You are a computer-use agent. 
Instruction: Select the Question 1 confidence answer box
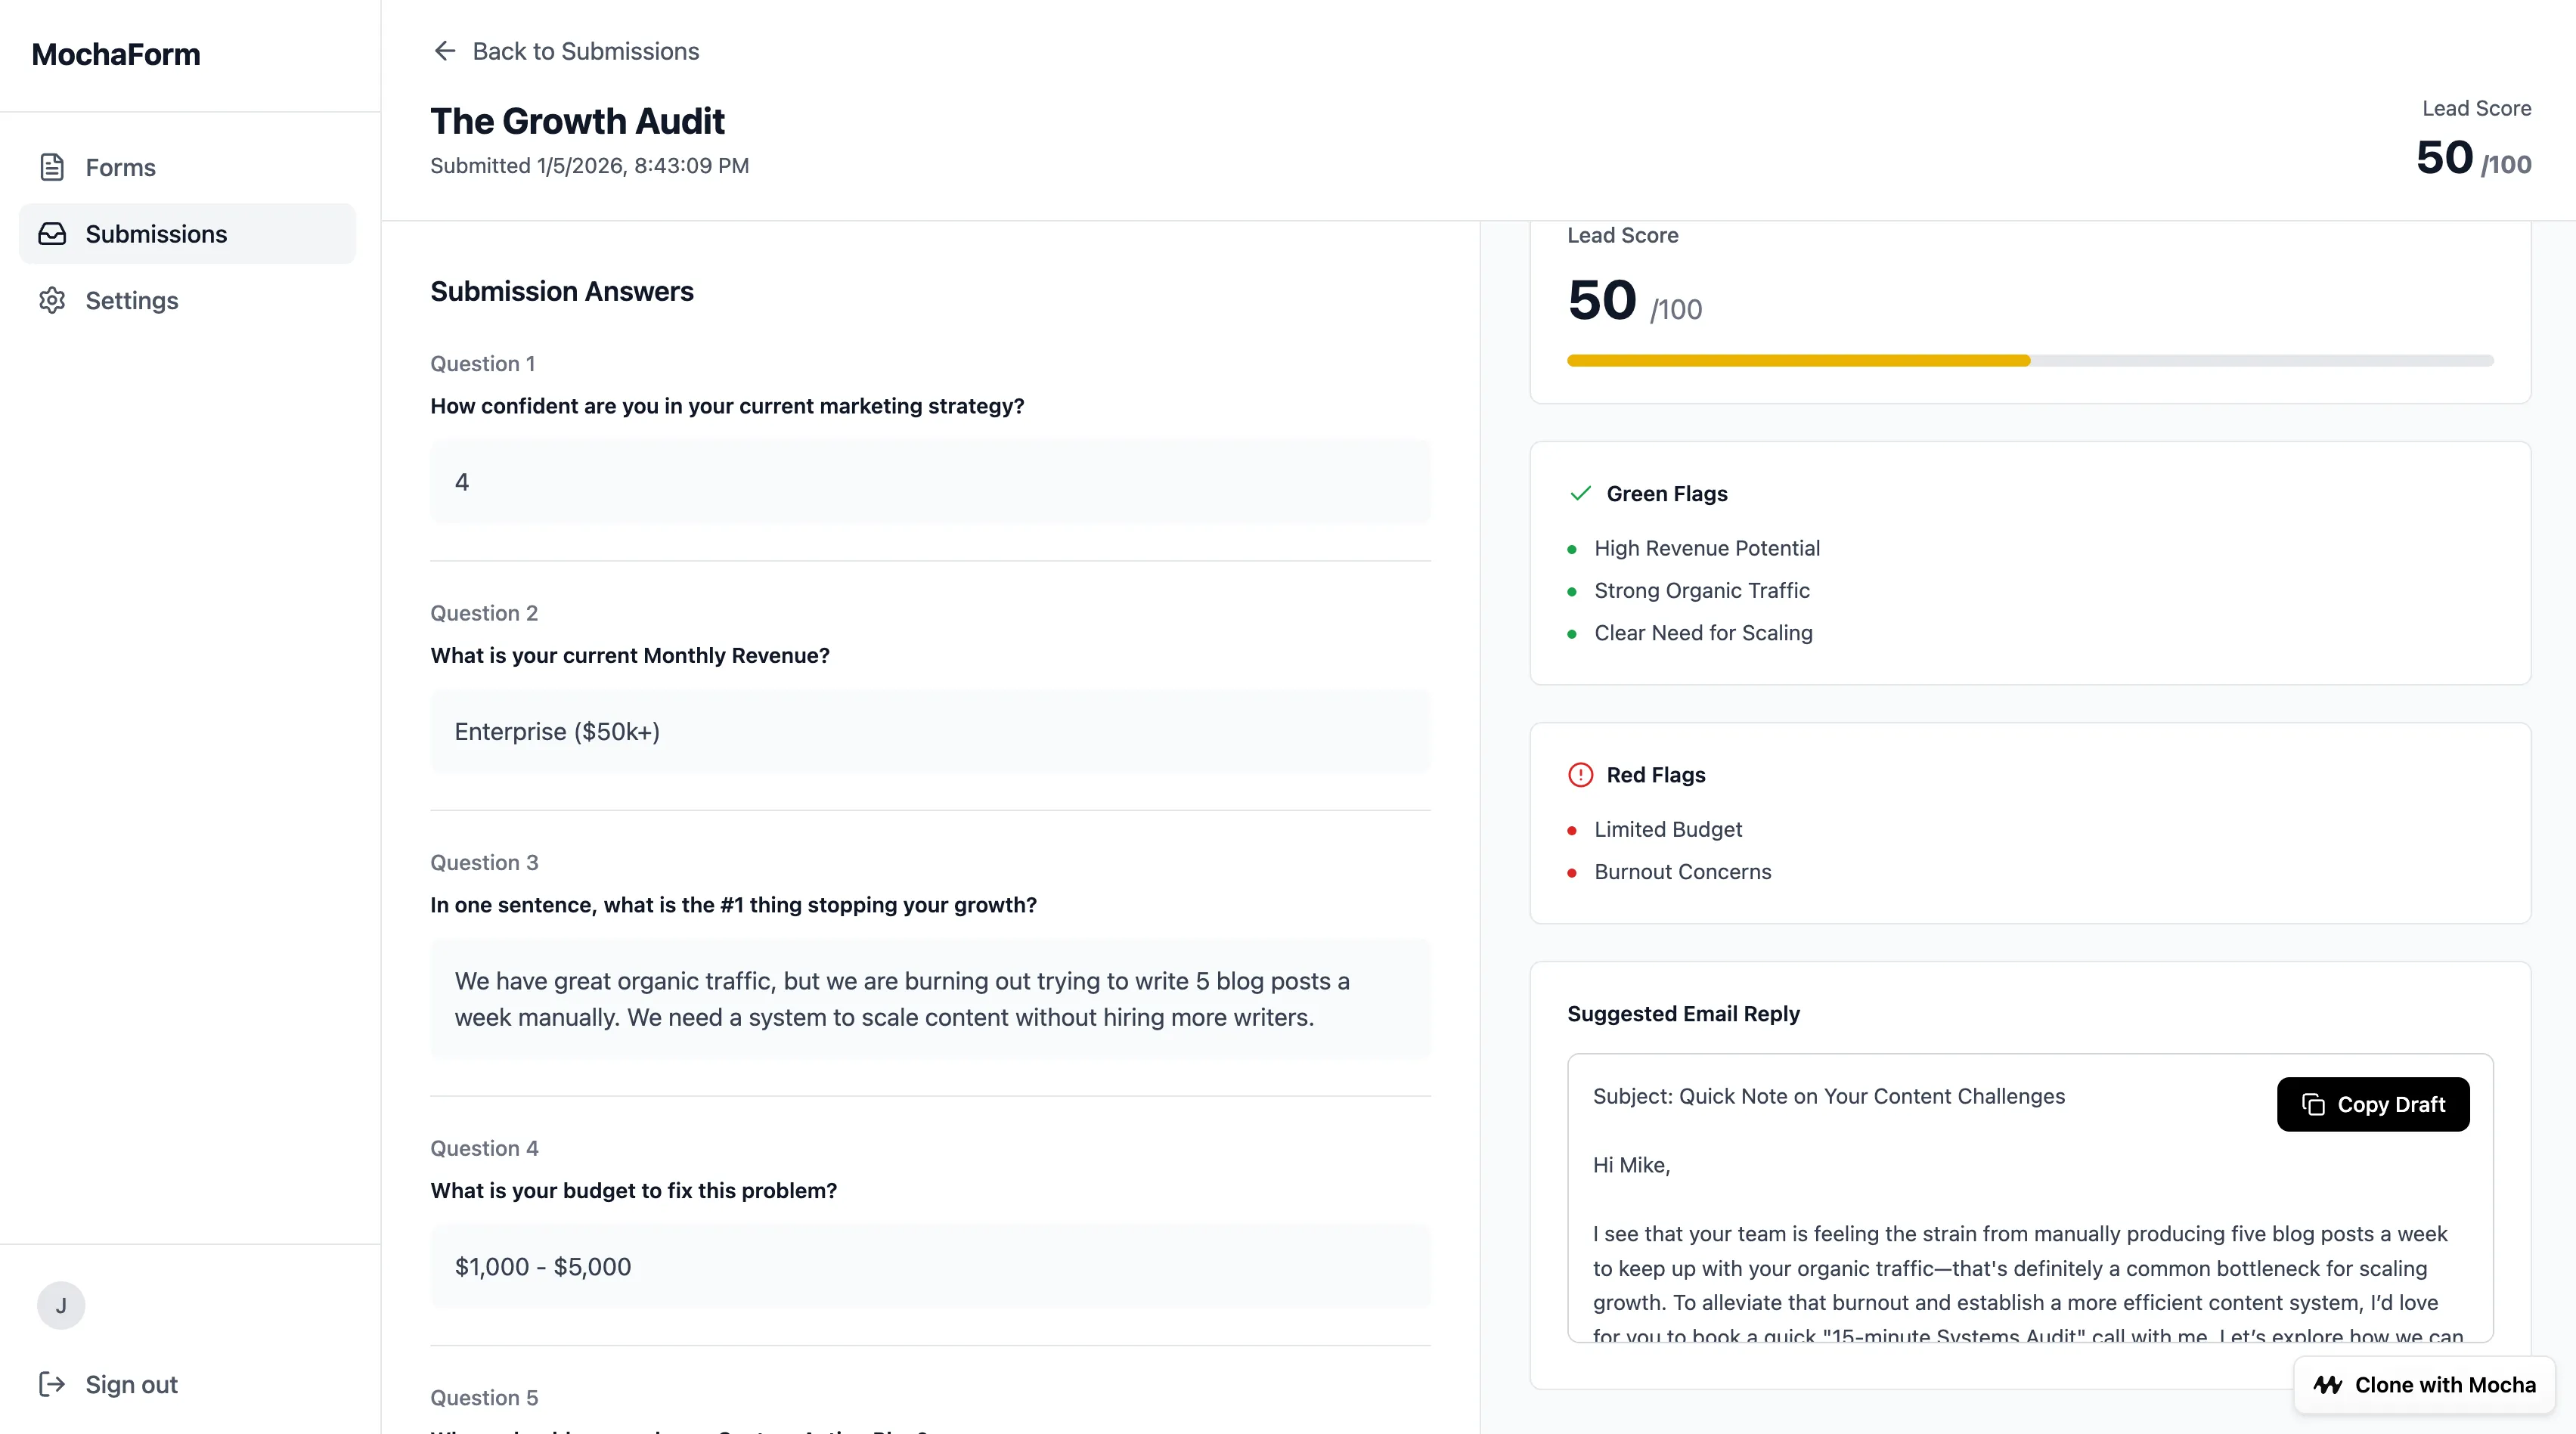click(929, 482)
